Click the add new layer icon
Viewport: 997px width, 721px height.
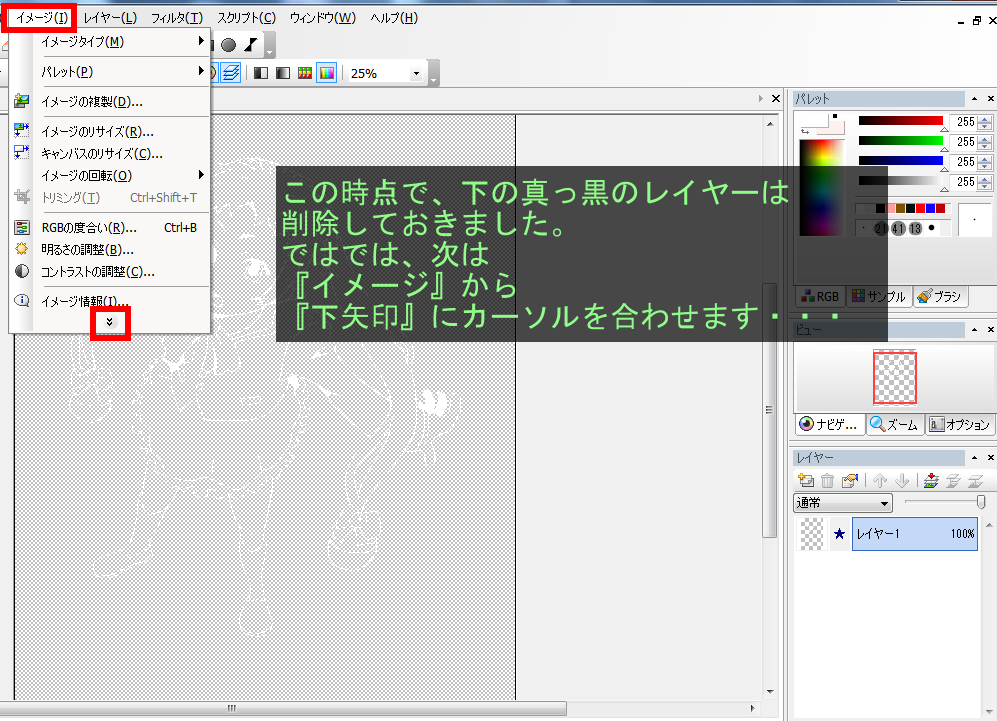point(806,481)
